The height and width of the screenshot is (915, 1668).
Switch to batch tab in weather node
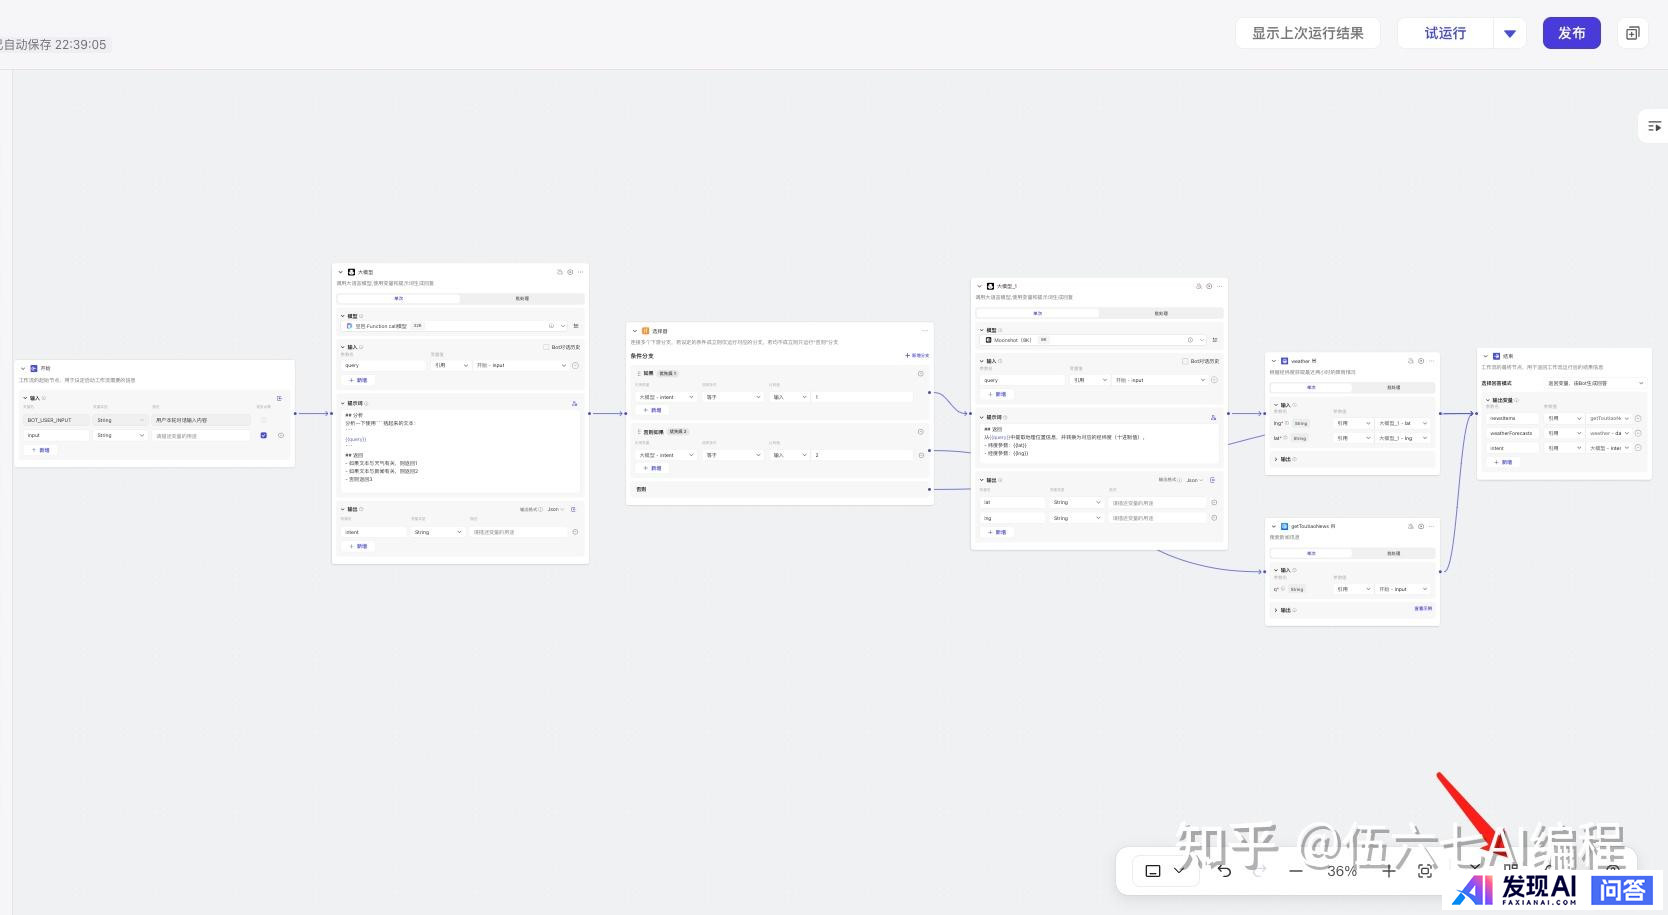click(1393, 387)
